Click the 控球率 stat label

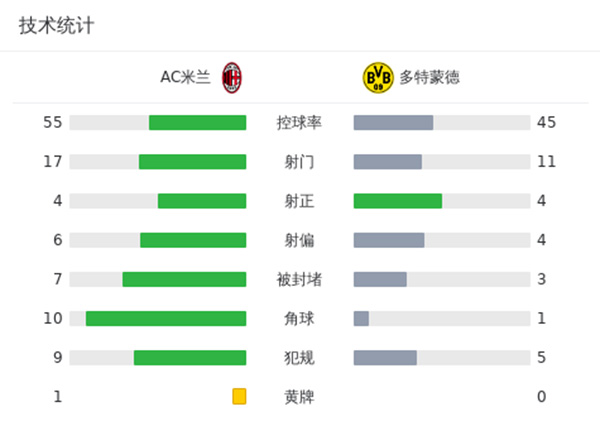click(299, 123)
